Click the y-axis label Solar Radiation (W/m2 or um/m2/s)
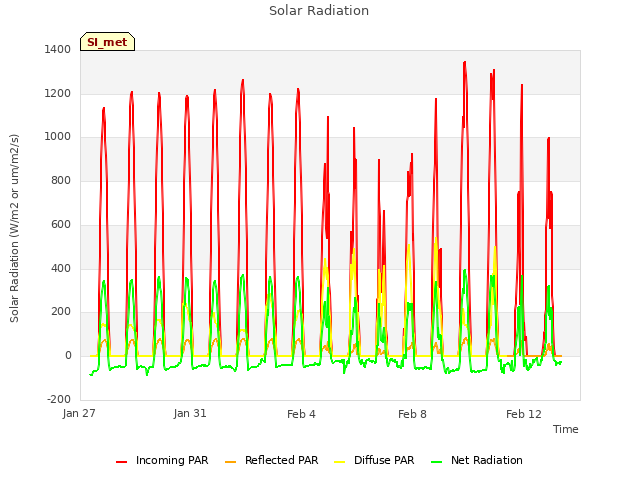Viewport: 640px width, 480px height. tap(14, 228)
